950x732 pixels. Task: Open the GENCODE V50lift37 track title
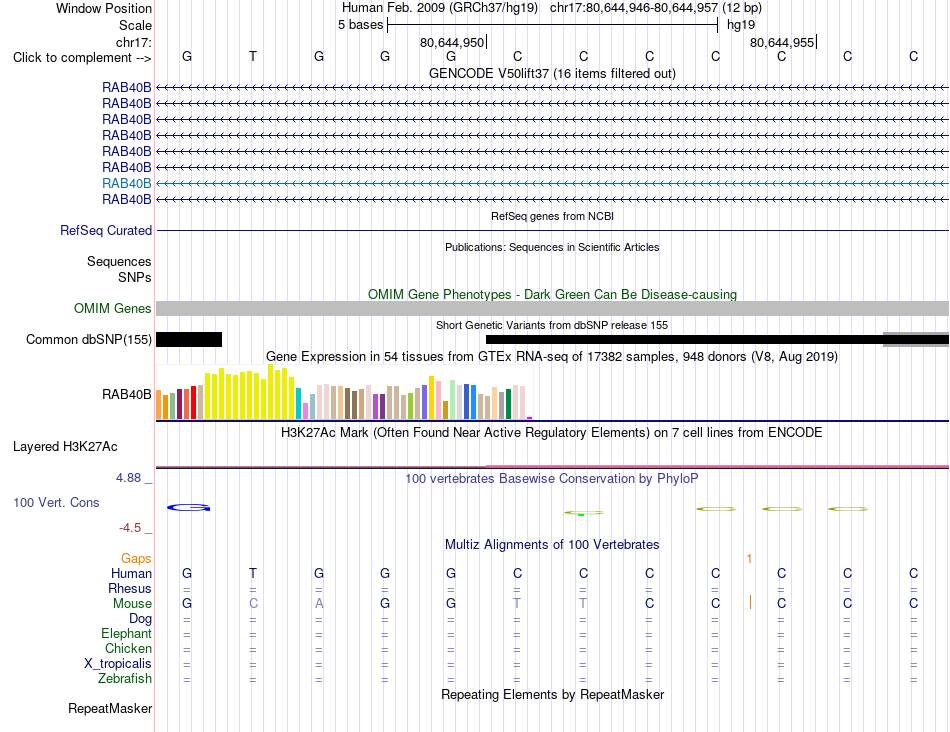[552, 73]
